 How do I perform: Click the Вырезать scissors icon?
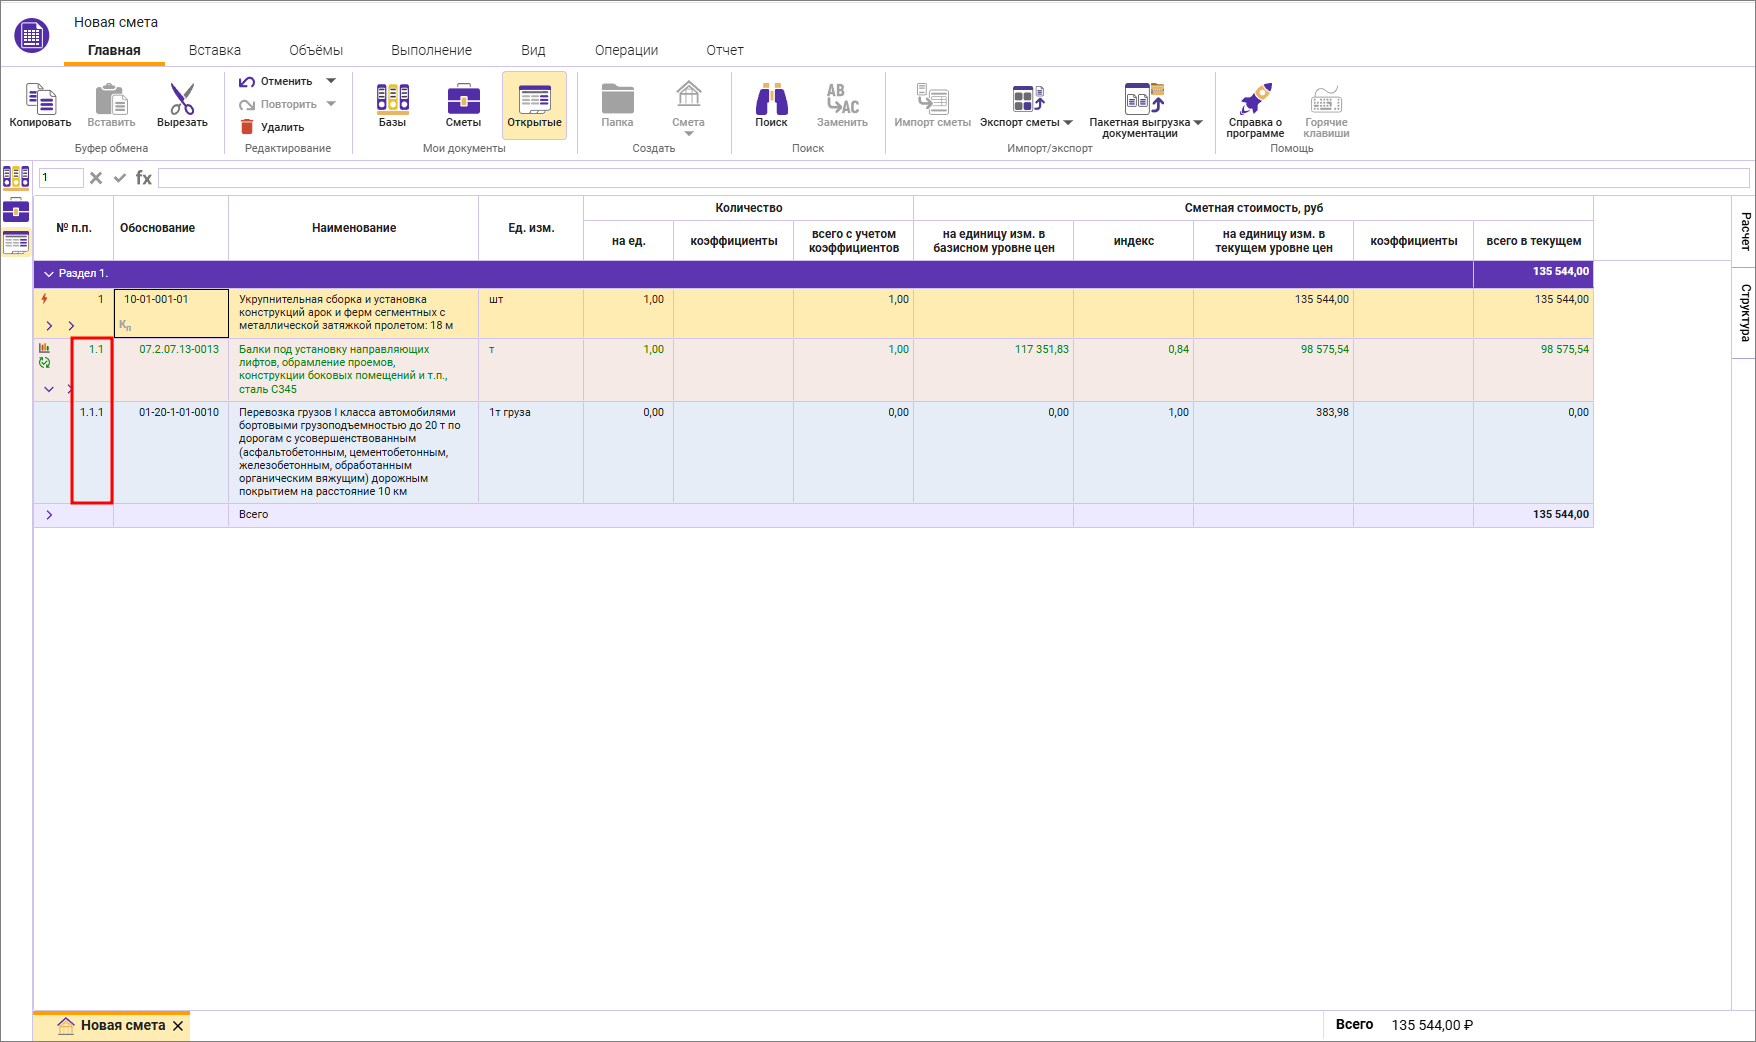click(x=182, y=100)
